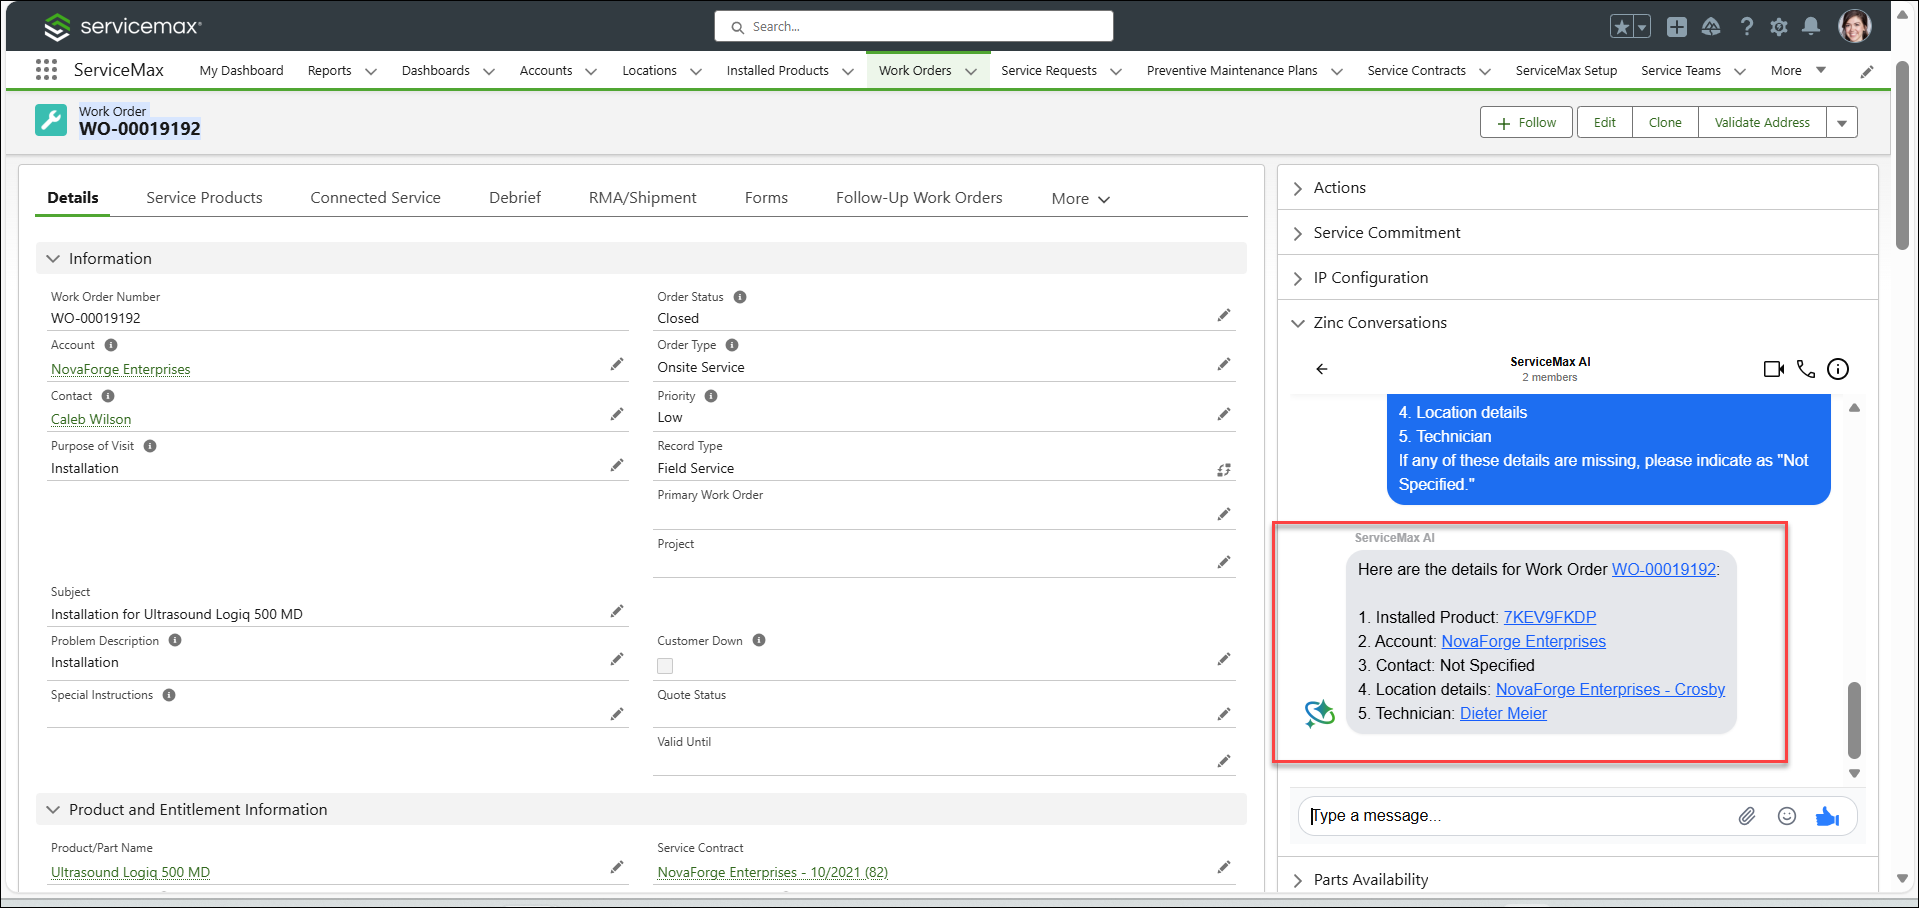Show help info for Order Type

click(x=732, y=345)
